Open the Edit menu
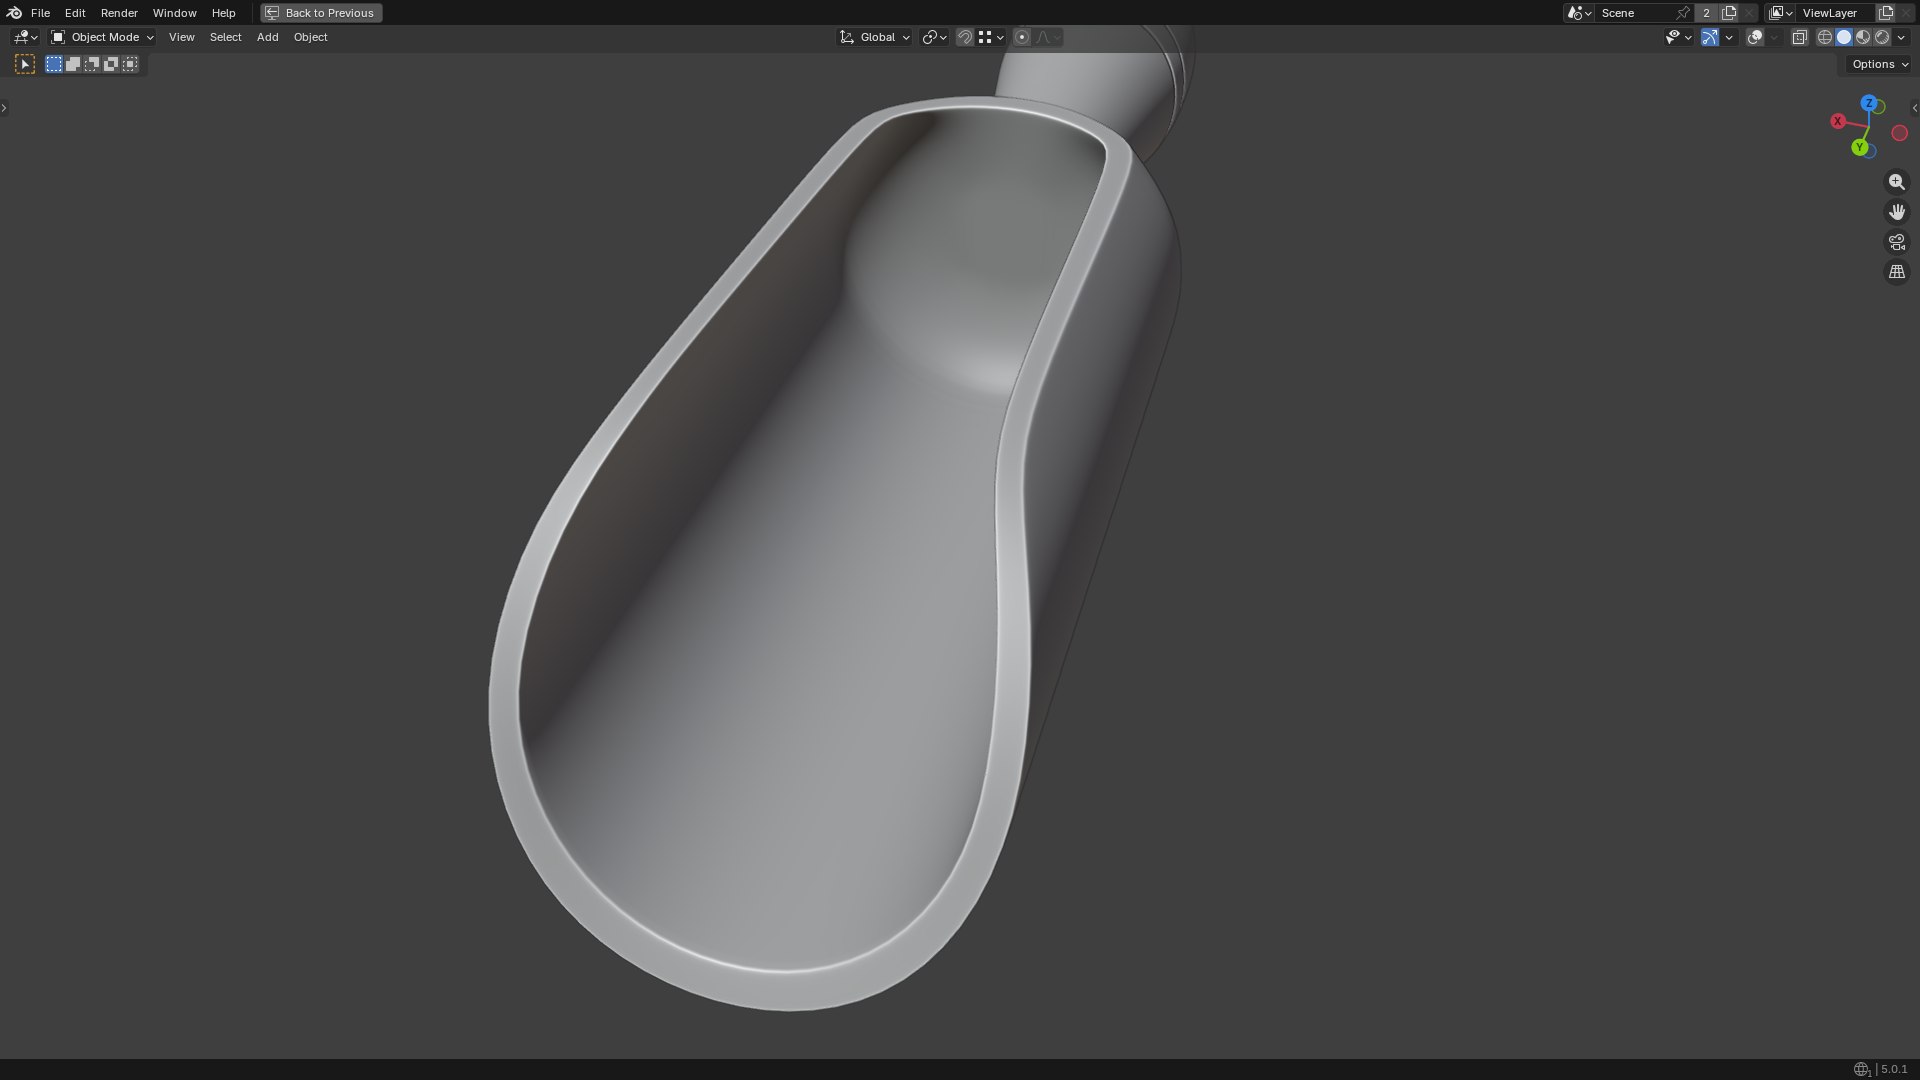Screen dimensions: 1920x1080 [x=75, y=13]
